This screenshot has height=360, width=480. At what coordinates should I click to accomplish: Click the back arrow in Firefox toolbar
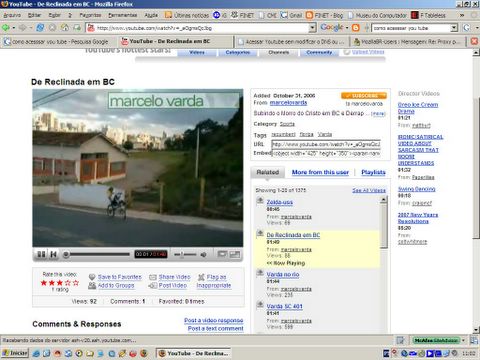[x=6, y=28]
